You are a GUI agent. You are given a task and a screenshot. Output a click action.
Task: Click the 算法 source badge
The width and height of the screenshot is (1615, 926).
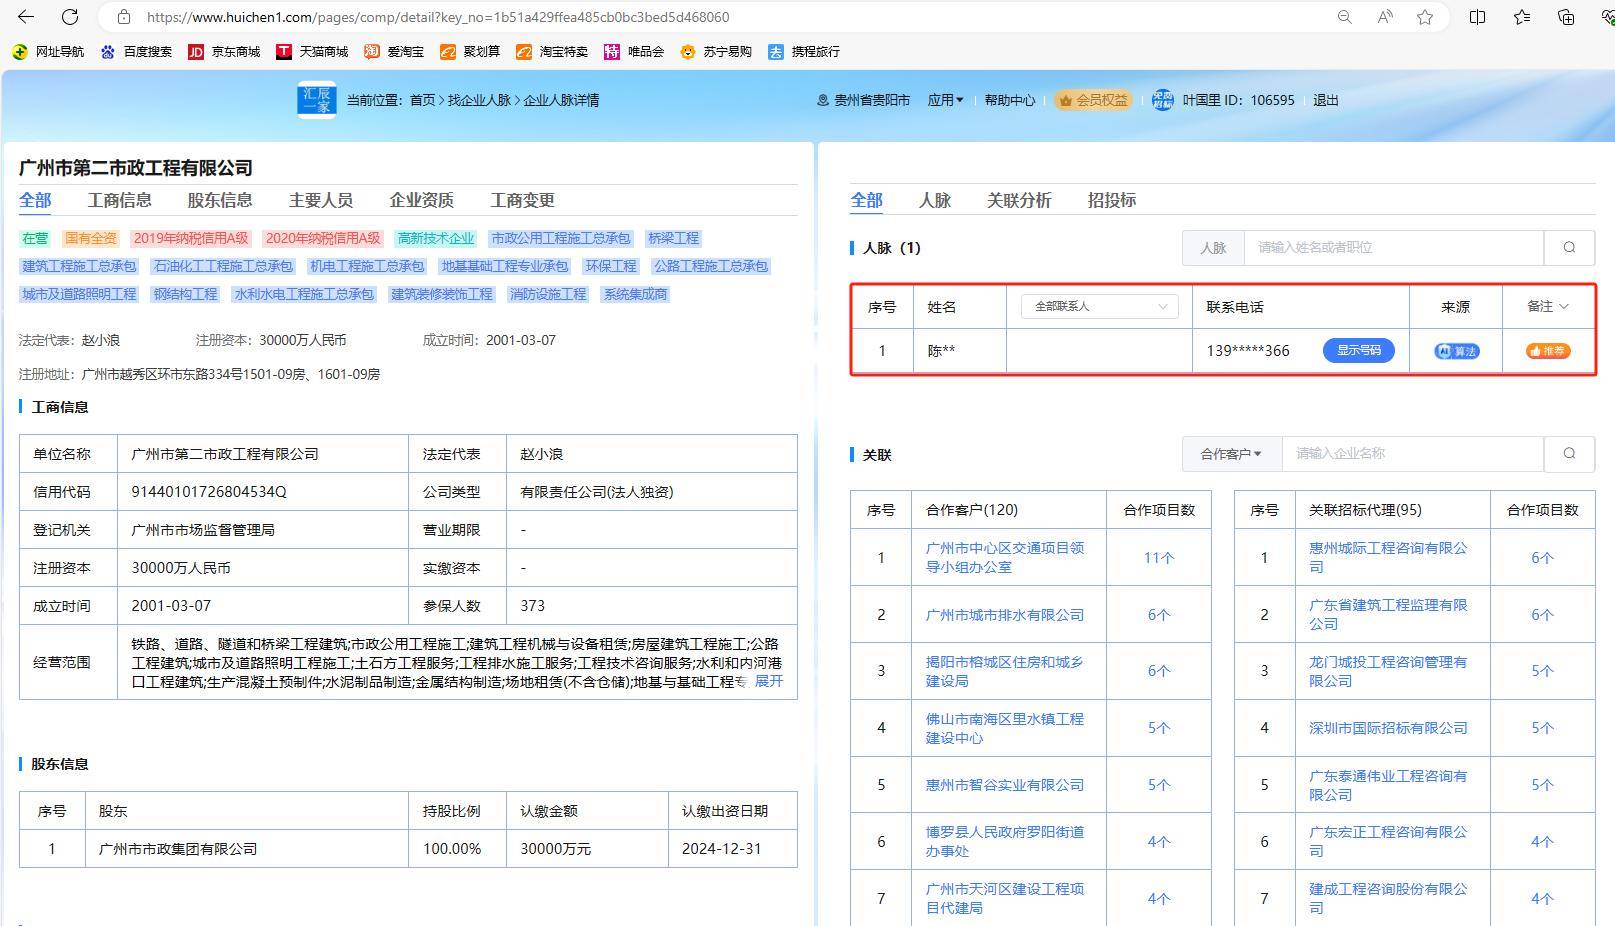pos(1456,351)
